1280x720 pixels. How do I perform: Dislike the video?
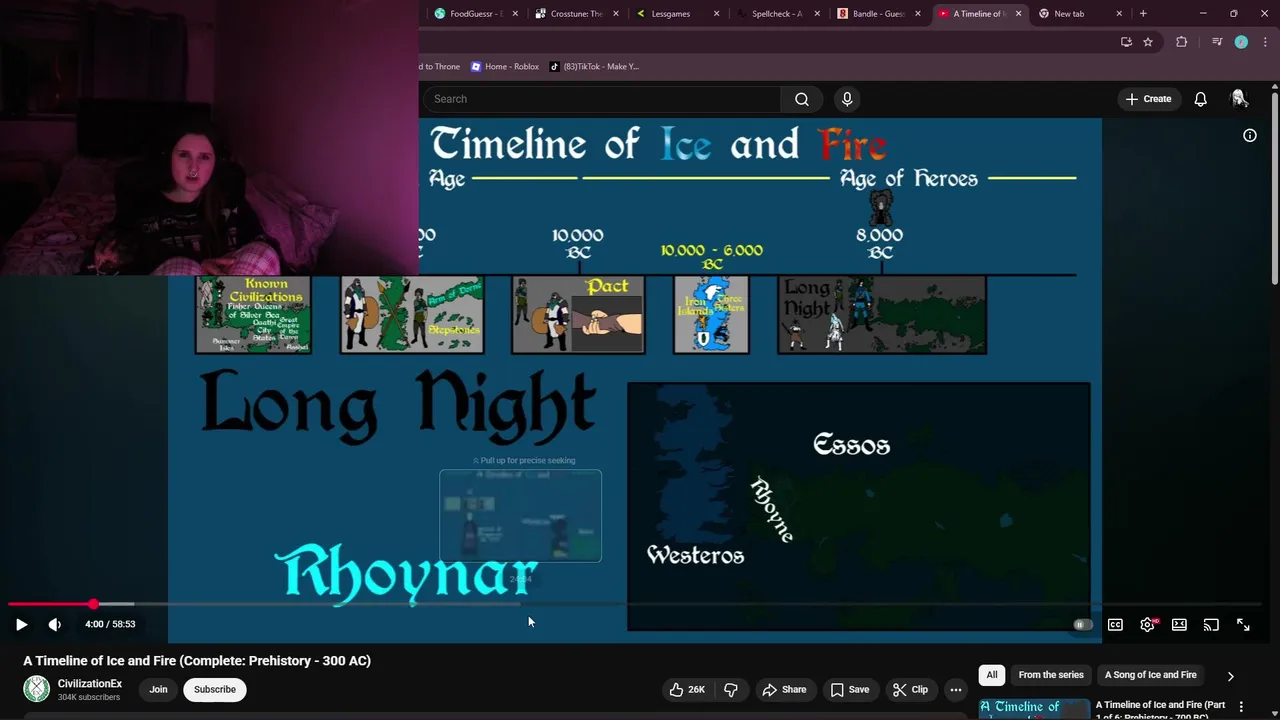pyautogui.click(x=731, y=689)
